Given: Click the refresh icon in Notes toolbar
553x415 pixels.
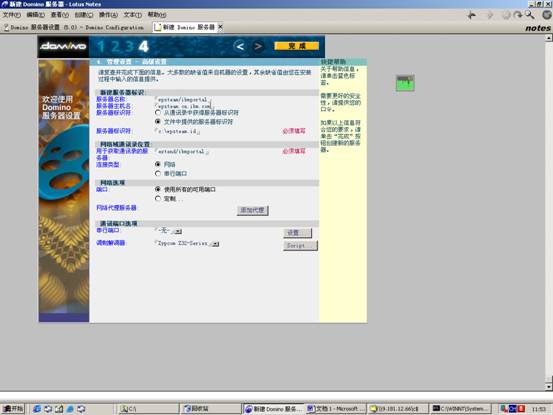Looking at the screenshot, I should [x=518, y=15].
